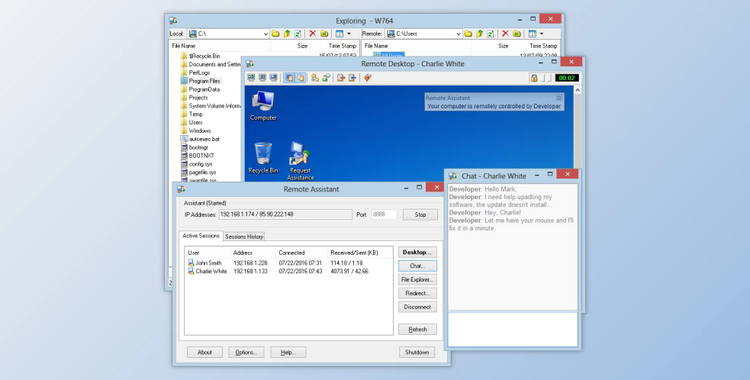Click third monitor icon in Remote Desktop toolbar
Viewport: 750px width, 380px height.
(x=273, y=78)
